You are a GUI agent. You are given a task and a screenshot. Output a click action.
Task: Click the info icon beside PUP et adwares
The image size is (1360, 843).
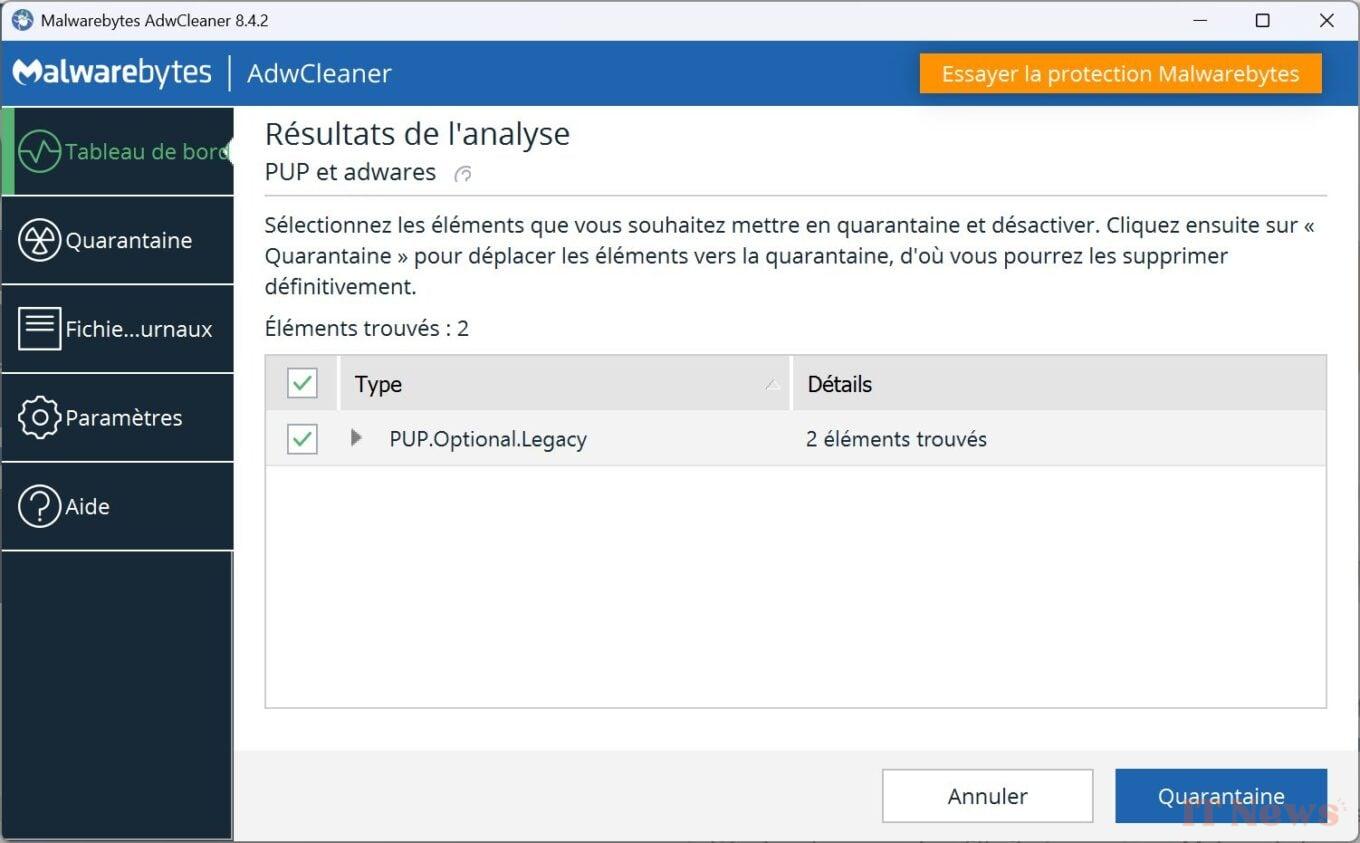coord(463,174)
